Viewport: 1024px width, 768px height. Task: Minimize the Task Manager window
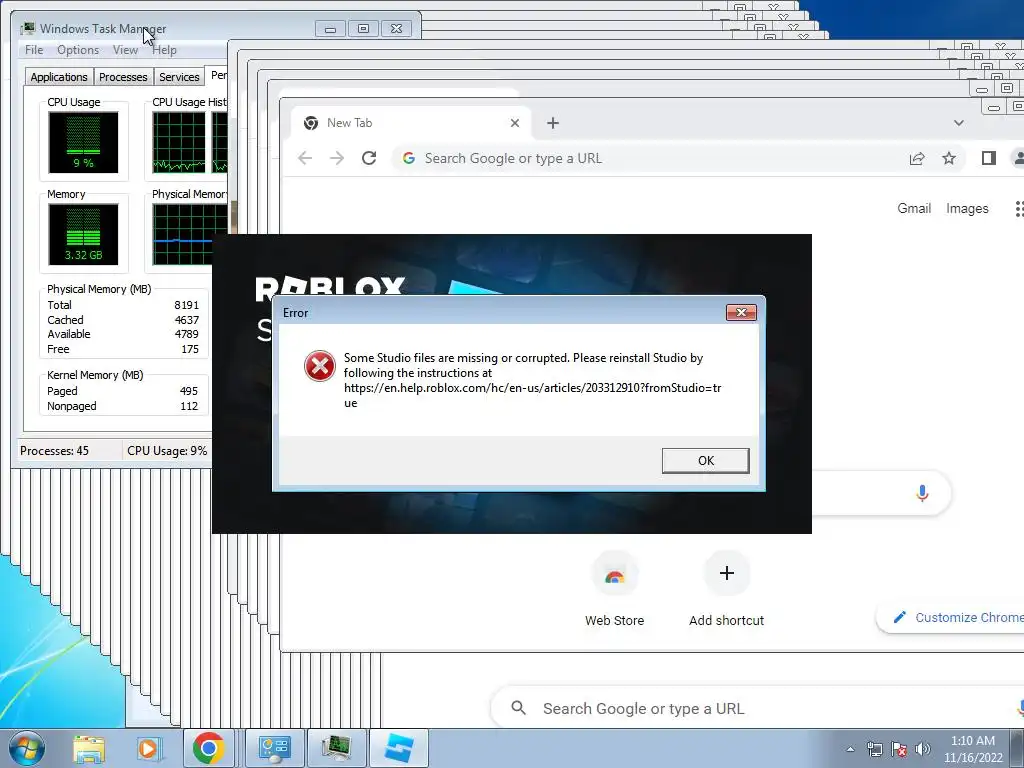point(330,29)
